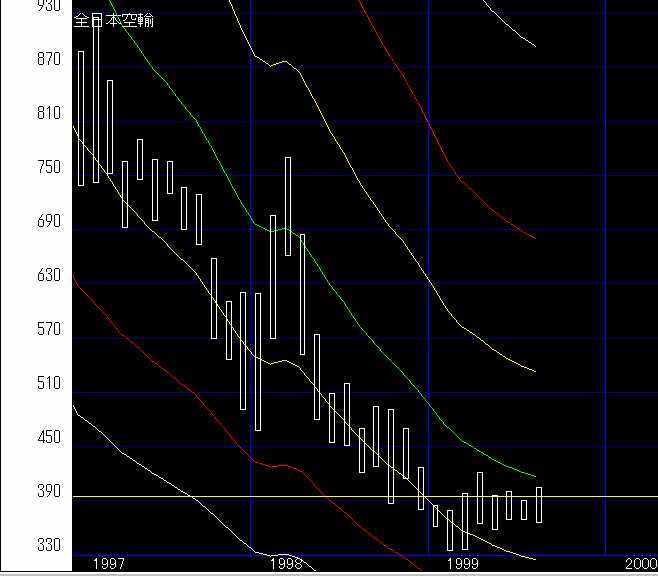Click the 690 price axis label

(x=47, y=222)
